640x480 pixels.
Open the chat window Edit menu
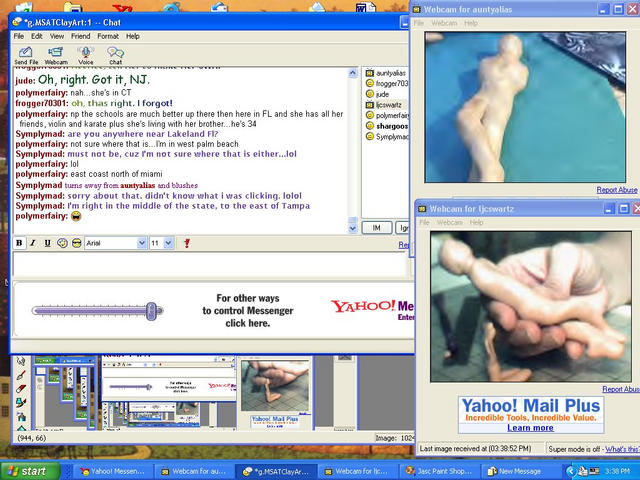click(x=37, y=36)
